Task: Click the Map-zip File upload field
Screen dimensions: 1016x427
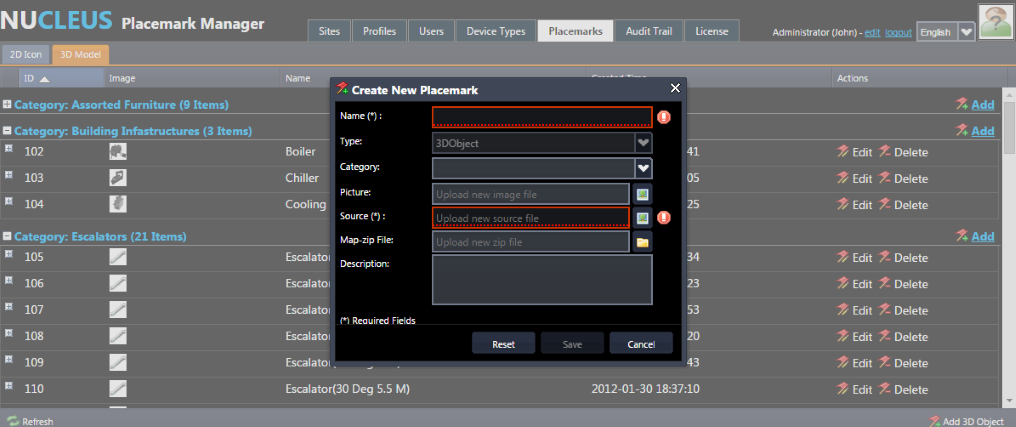Action: pyautogui.click(x=531, y=242)
